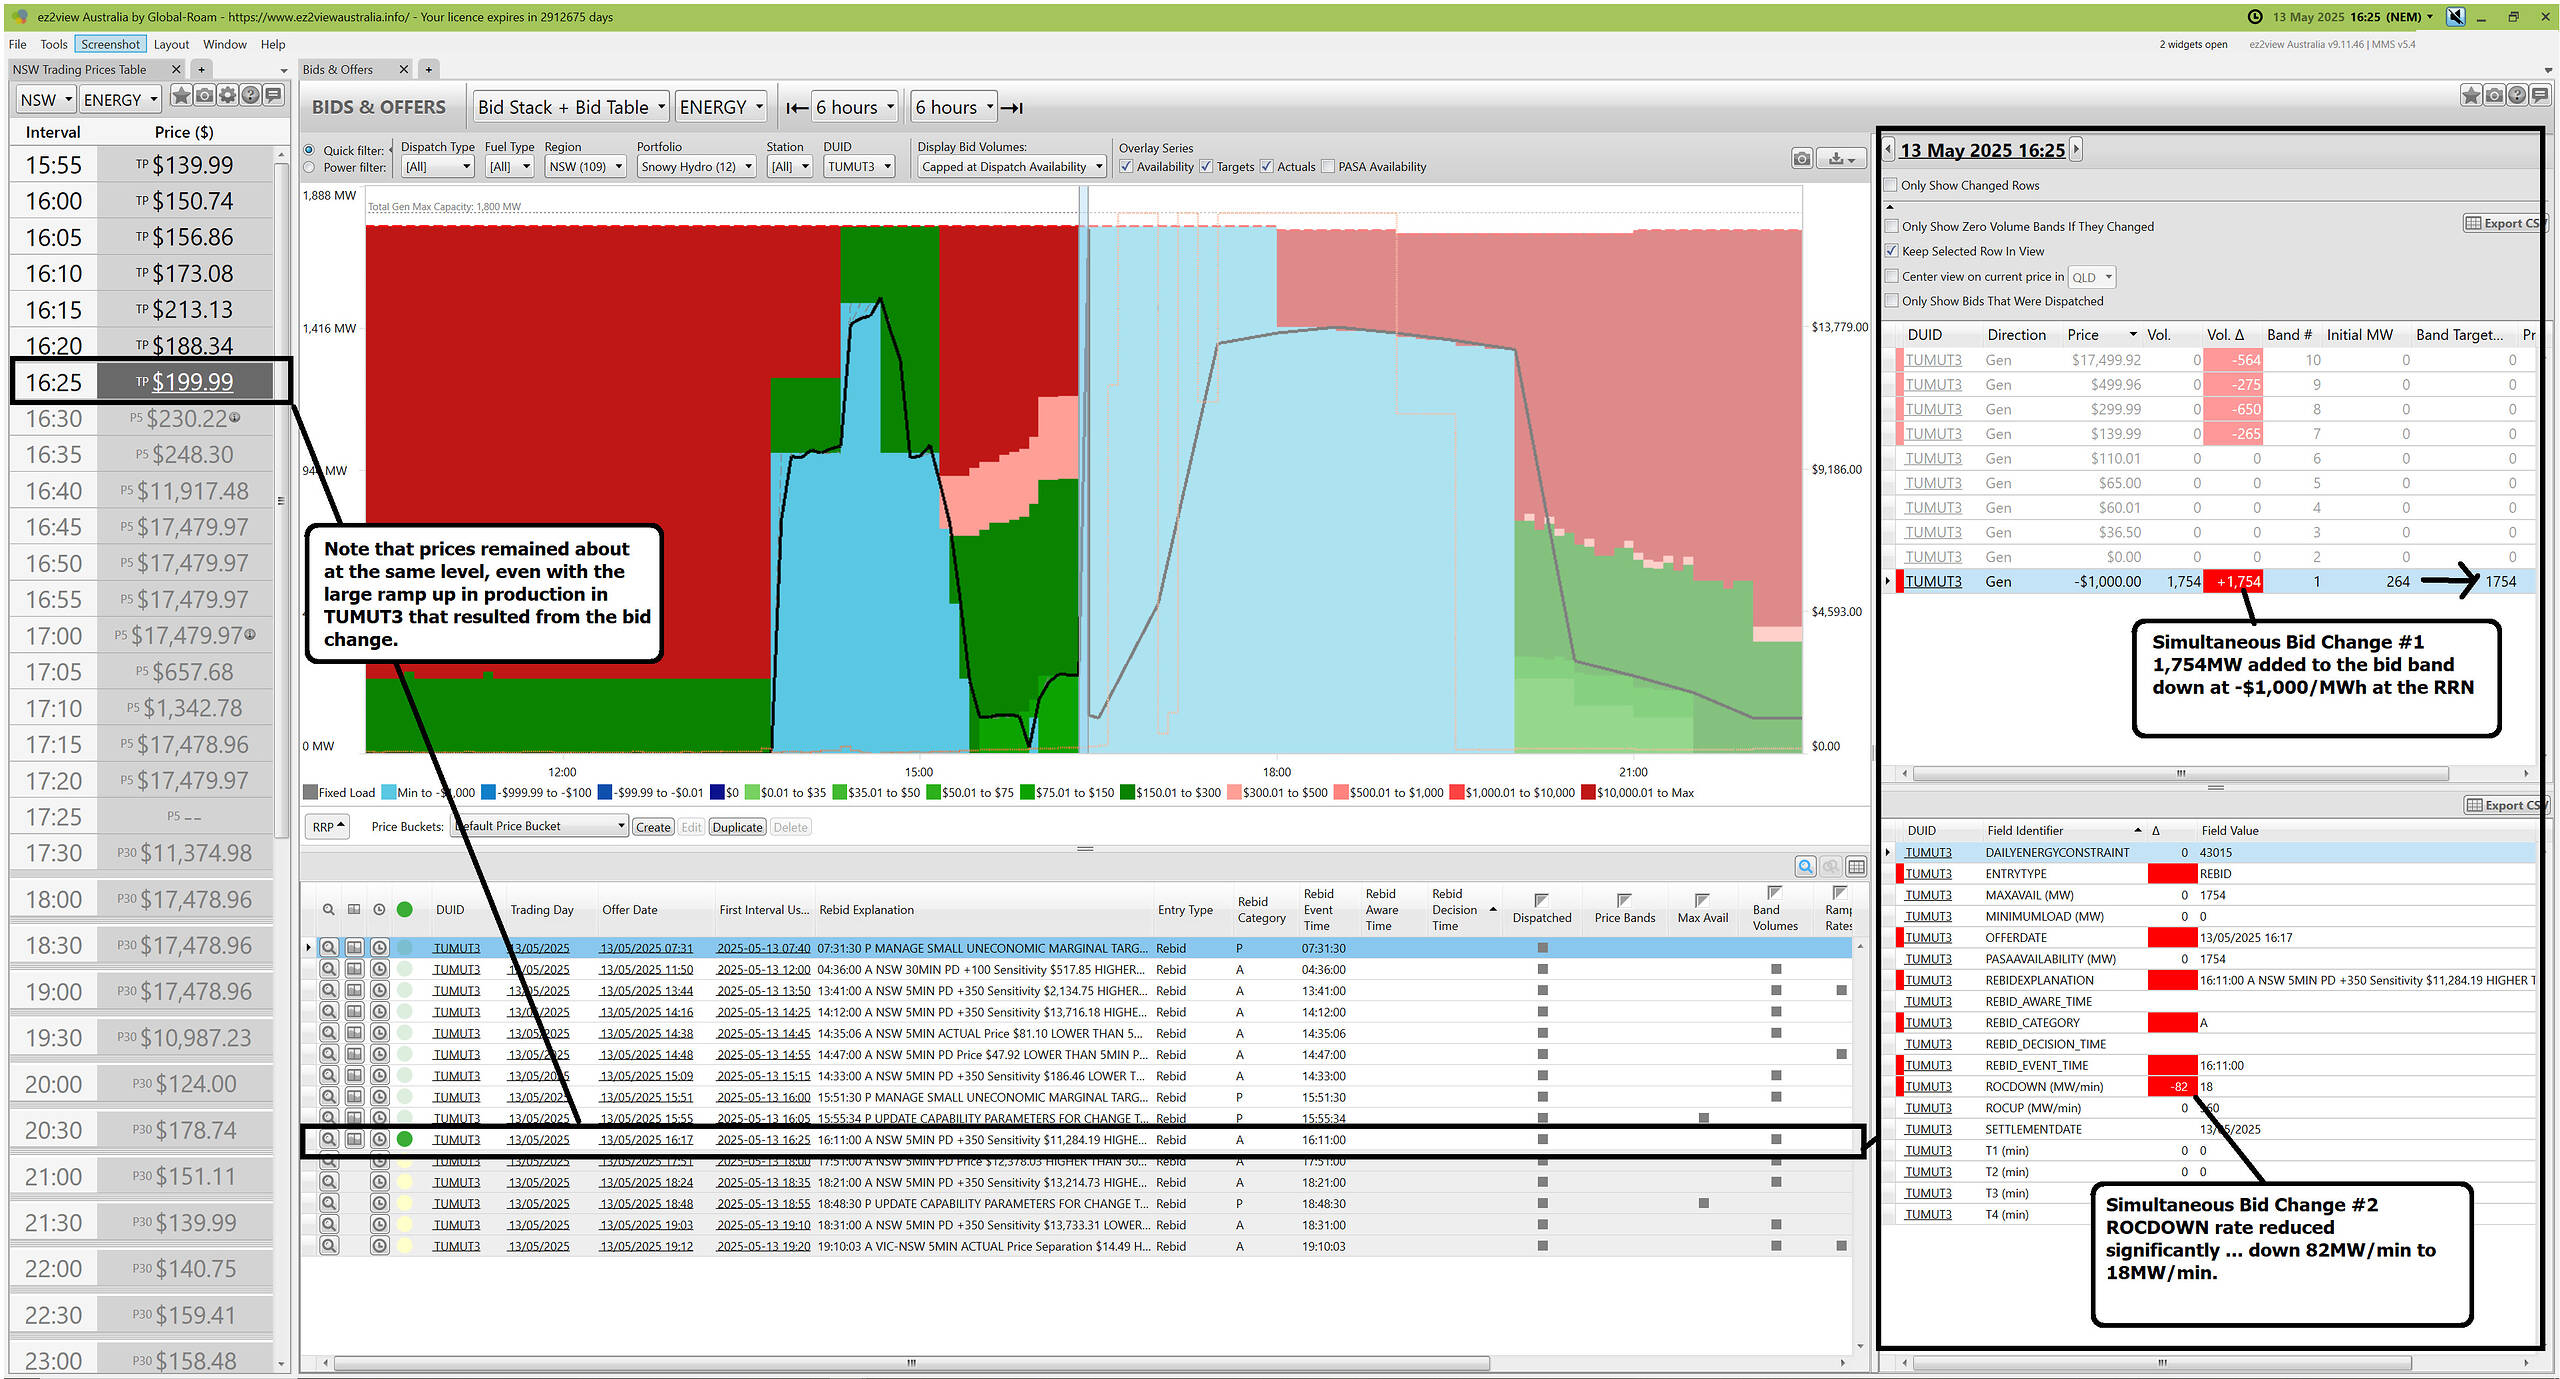Image resolution: width=2560 pixels, height=1379 pixels.
Task: Click the blue magnifier search icon above bid table
Action: (1805, 867)
